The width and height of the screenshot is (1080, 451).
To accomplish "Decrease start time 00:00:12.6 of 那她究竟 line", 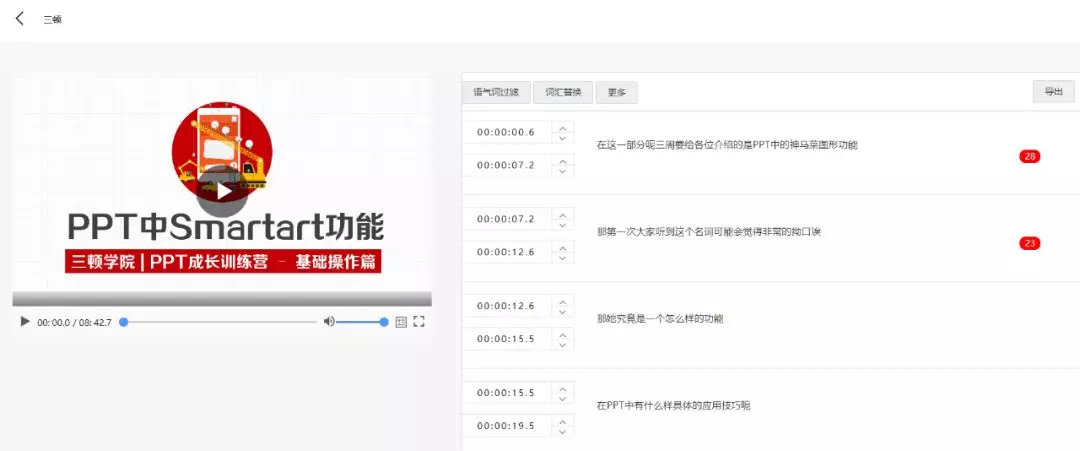I will coord(563,311).
